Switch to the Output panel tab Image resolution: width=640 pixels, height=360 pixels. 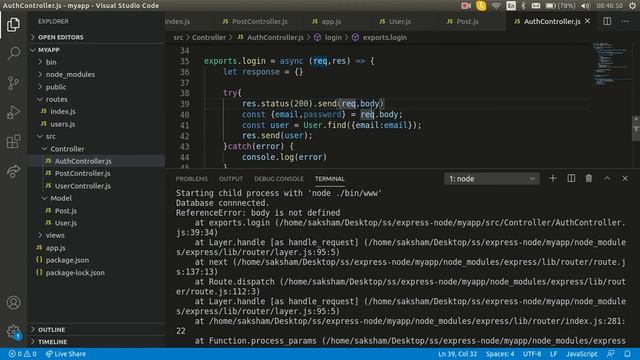click(x=231, y=179)
